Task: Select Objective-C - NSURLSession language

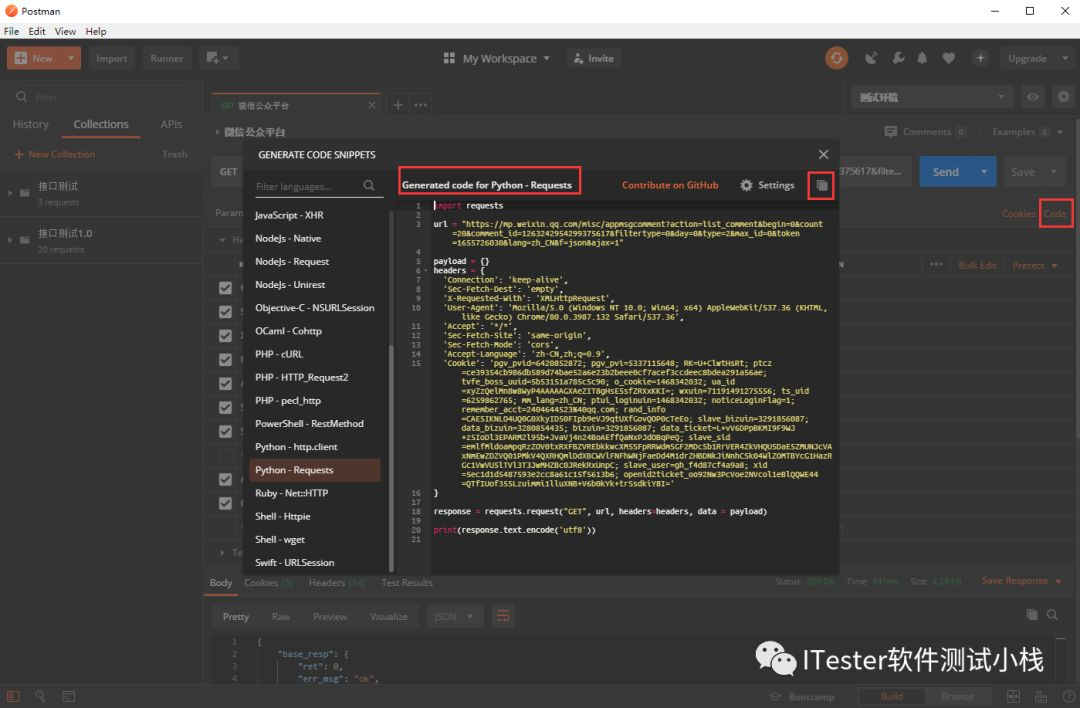Action: click(x=315, y=308)
